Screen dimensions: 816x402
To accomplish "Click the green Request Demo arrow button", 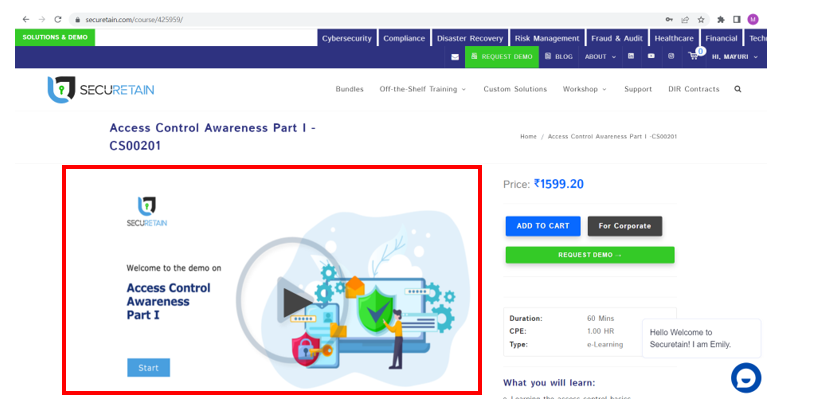I will point(590,255).
